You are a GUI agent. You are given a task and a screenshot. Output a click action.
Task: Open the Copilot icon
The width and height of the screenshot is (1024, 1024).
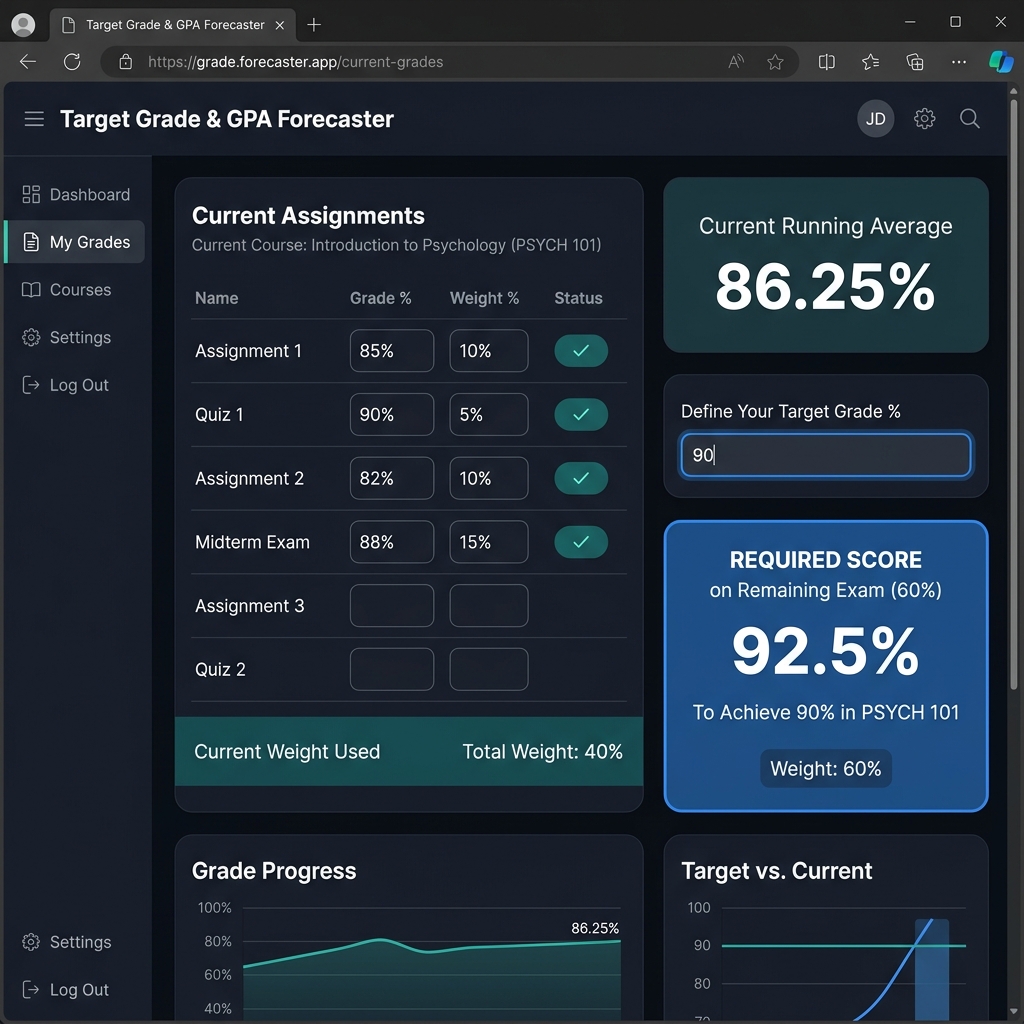pyautogui.click(x=1000, y=62)
